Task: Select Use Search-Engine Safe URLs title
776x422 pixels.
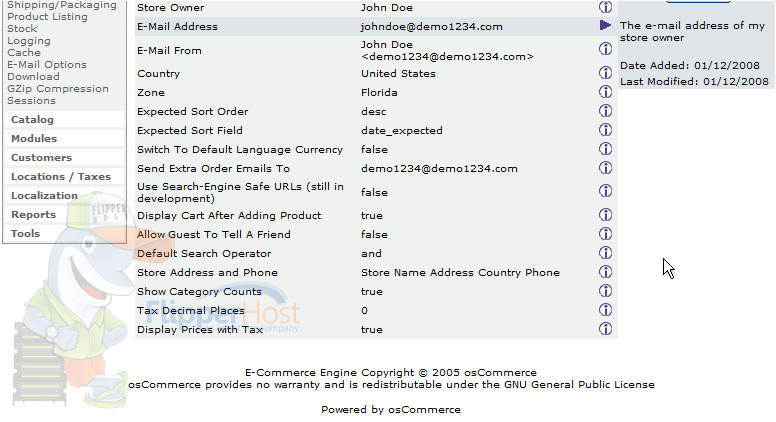Action: click(241, 192)
